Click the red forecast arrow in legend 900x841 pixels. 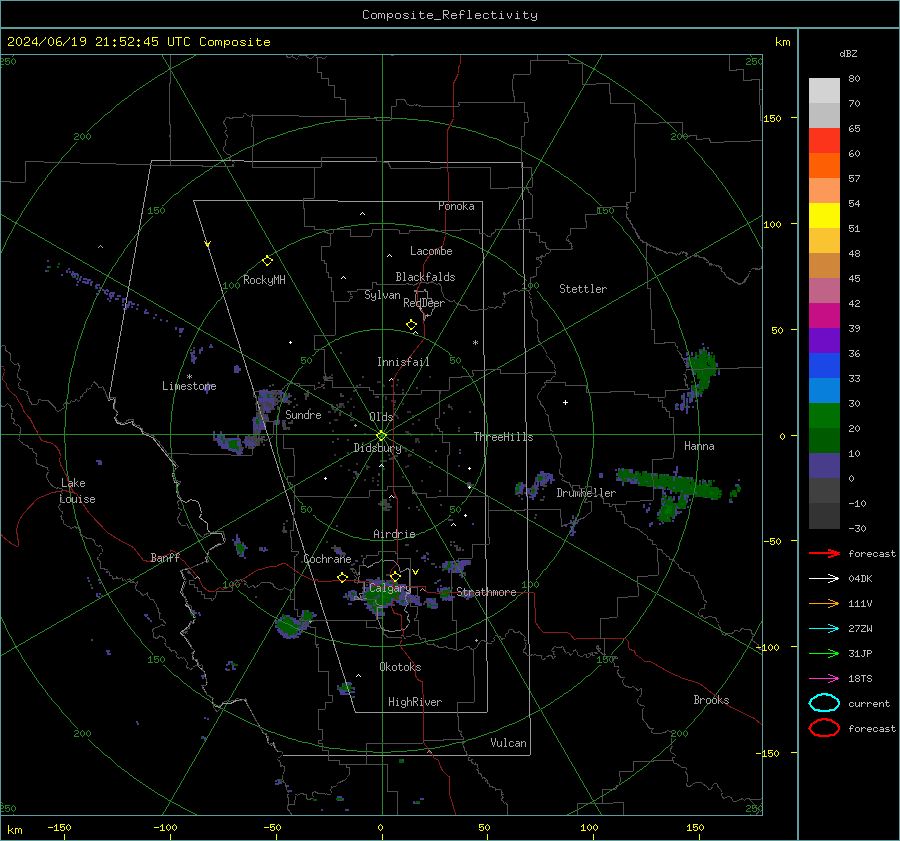coord(824,553)
